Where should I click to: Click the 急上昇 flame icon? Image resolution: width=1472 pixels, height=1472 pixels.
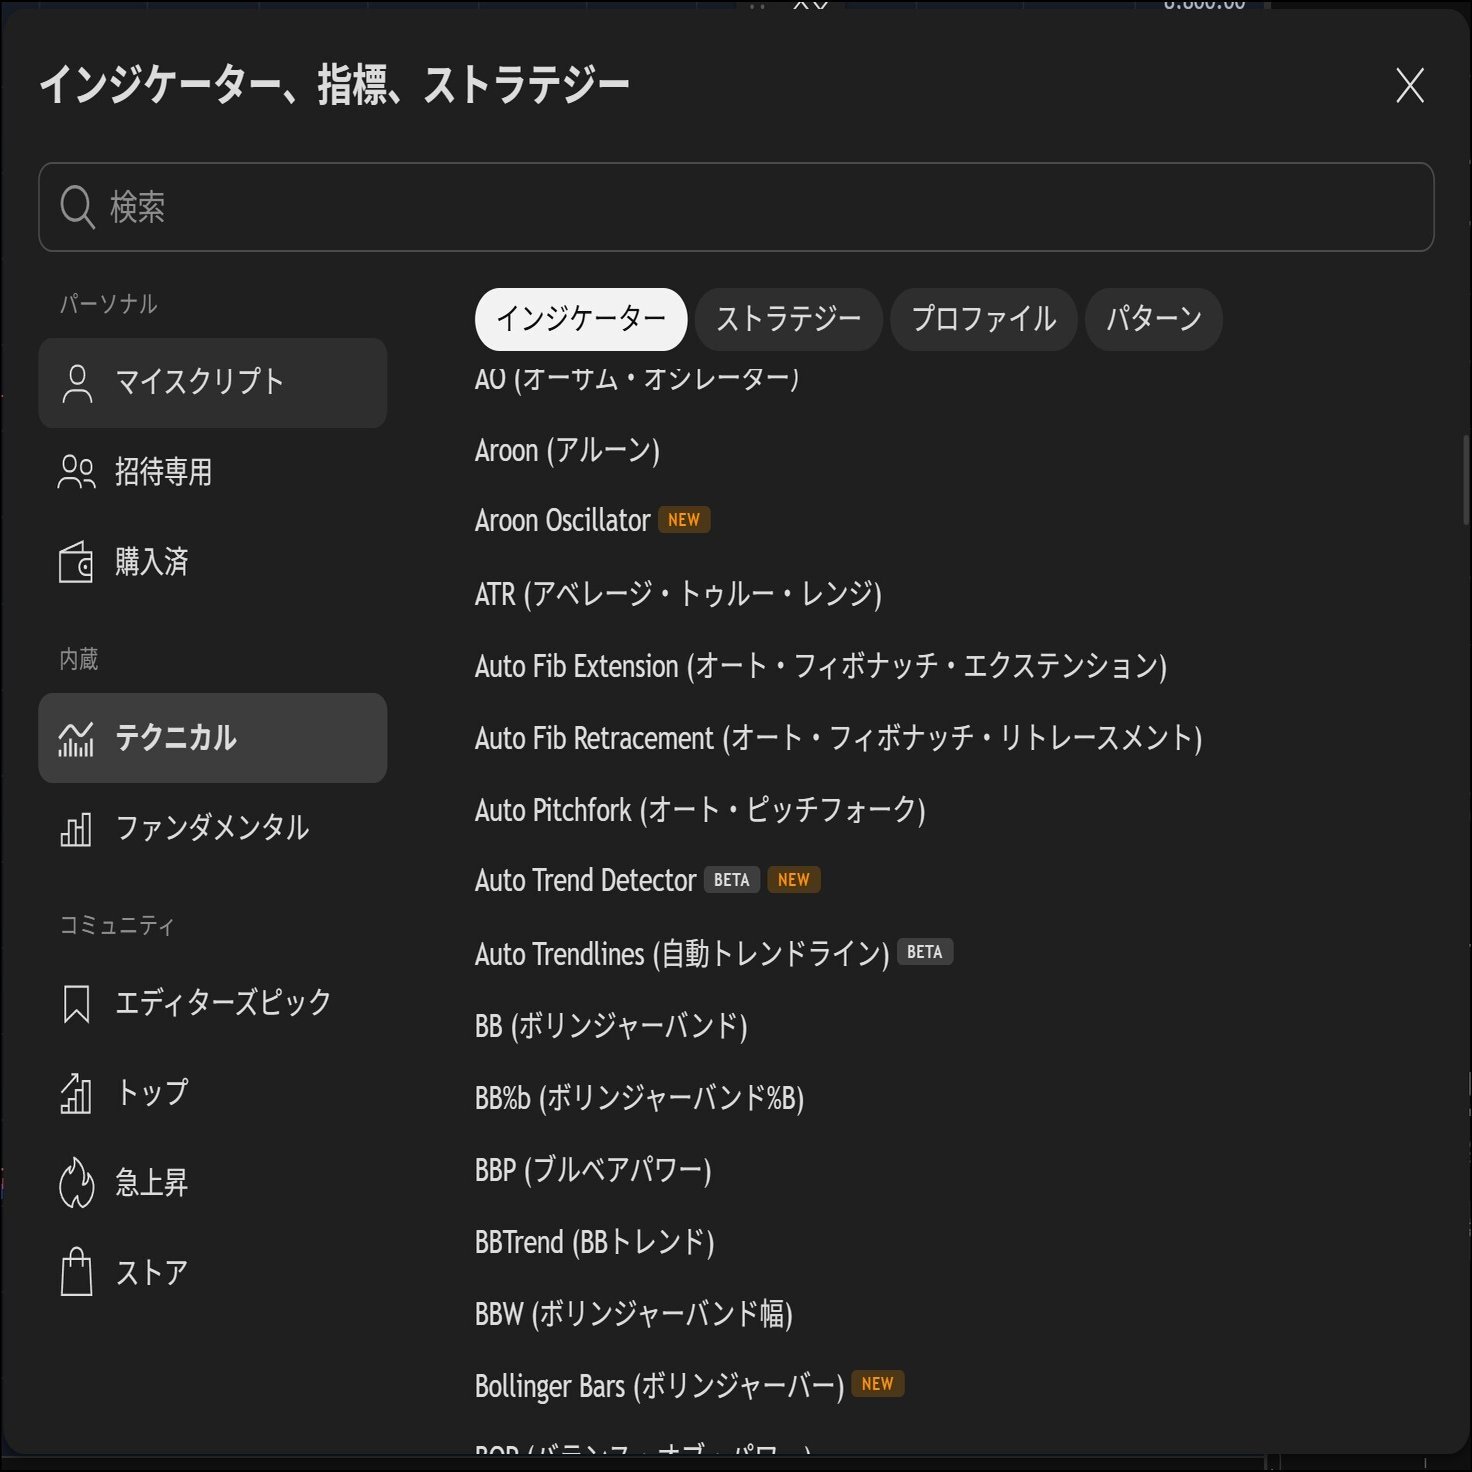(77, 1182)
